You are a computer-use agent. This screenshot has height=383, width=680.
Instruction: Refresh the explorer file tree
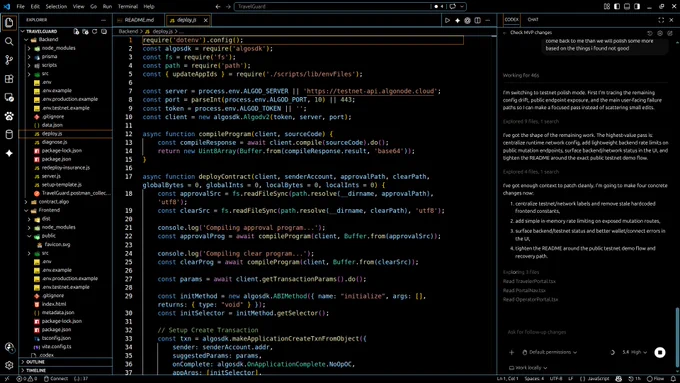[95, 32]
